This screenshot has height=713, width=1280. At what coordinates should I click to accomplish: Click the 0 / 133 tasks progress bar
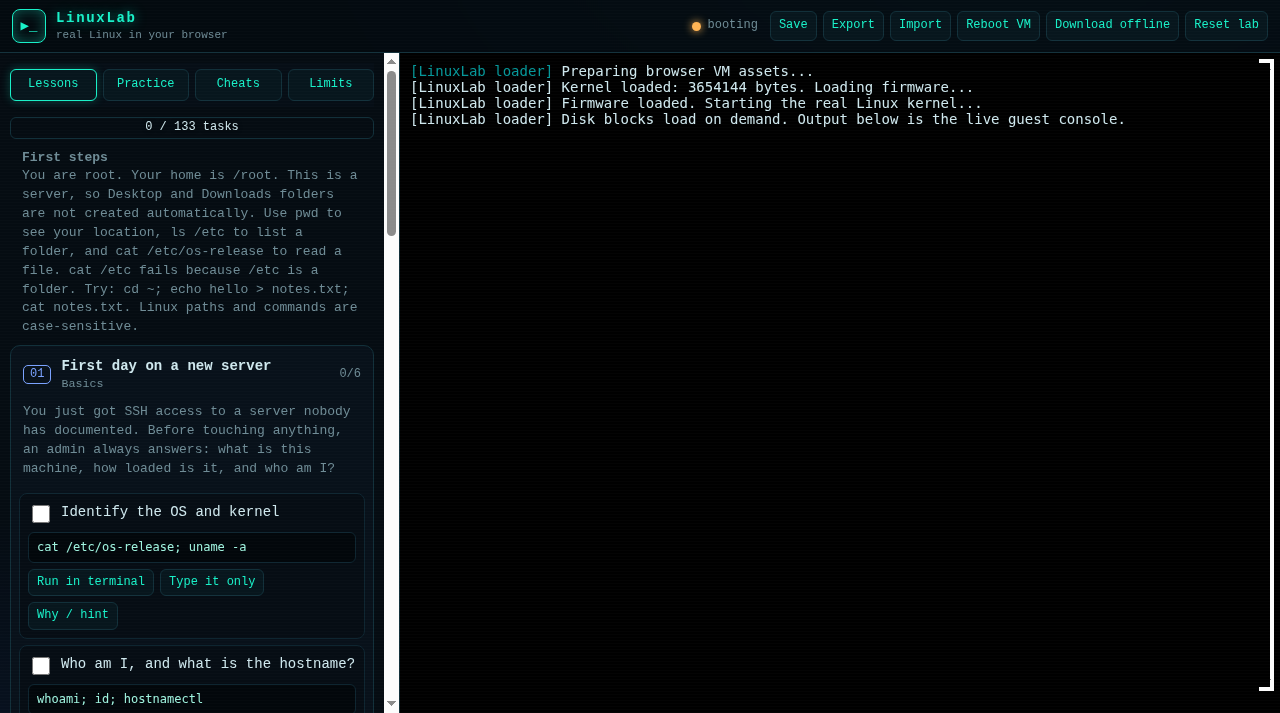192,128
